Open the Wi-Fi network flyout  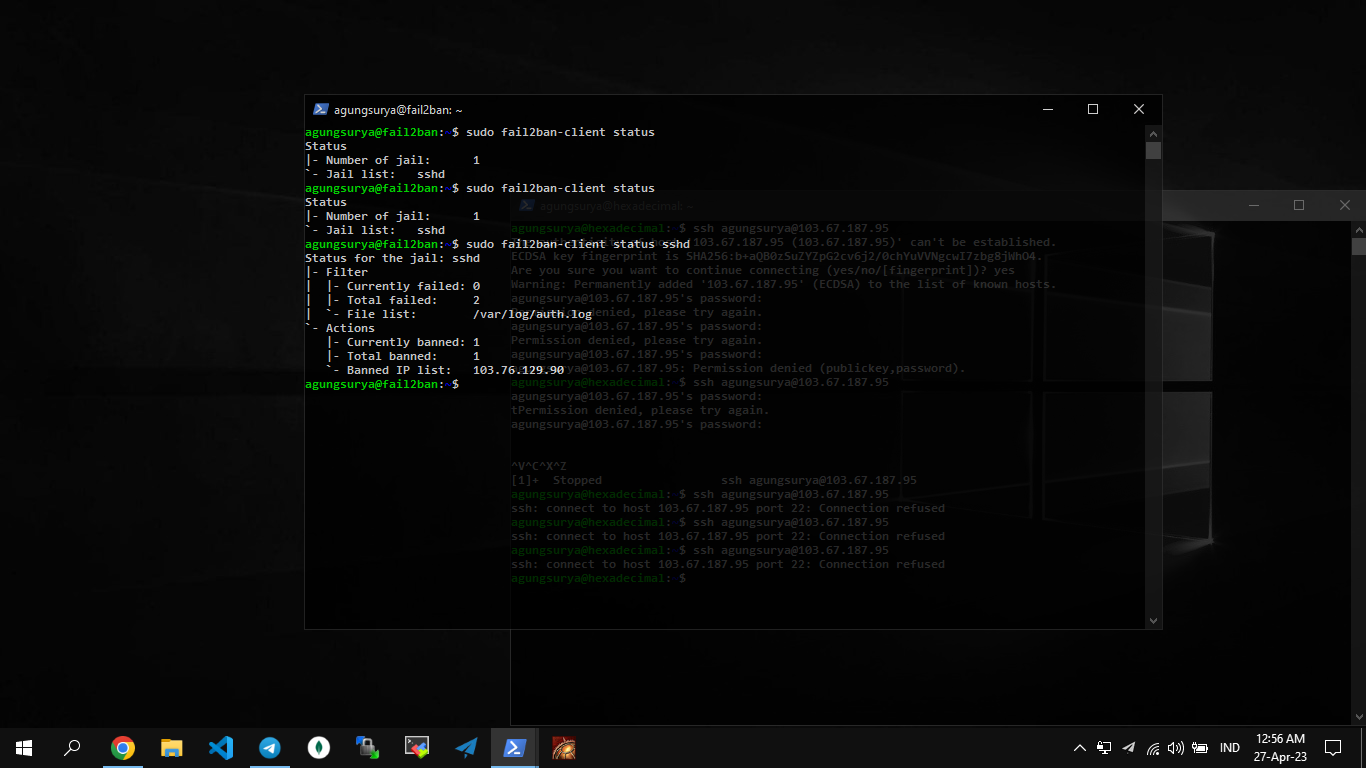[1153, 748]
